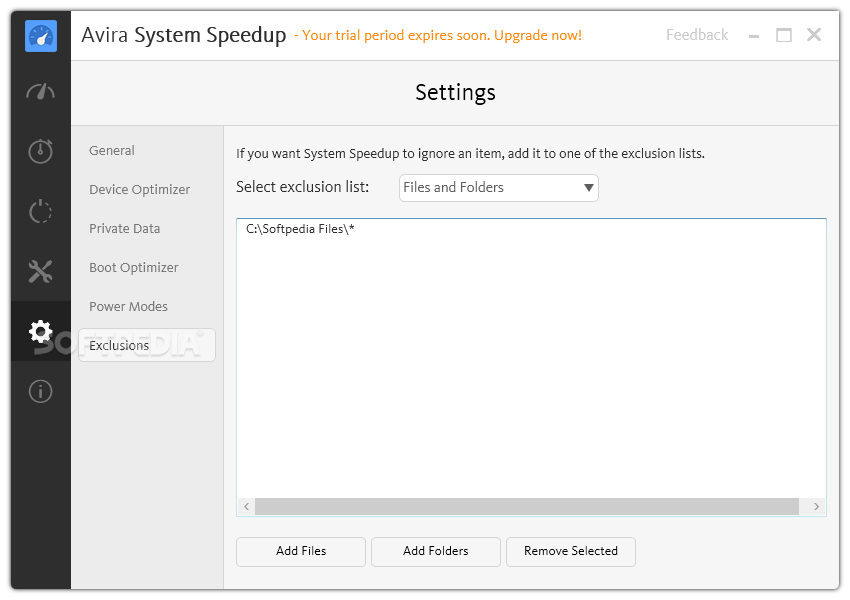Image resolution: width=850 pixels, height=600 pixels.
Task: Switch to the General settings tab
Action: pyautogui.click(x=112, y=151)
